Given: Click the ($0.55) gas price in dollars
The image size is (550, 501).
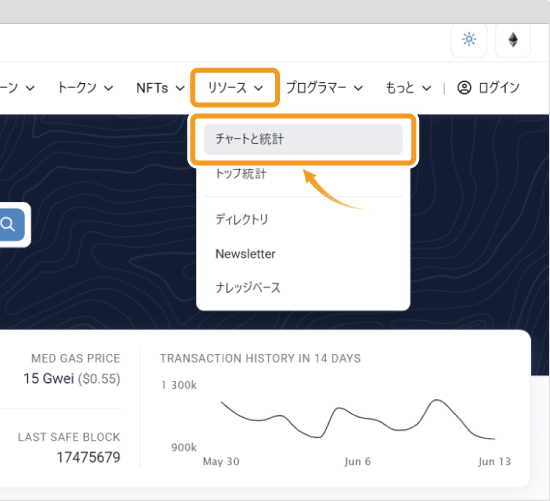Looking at the screenshot, I should click(x=99, y=379).
